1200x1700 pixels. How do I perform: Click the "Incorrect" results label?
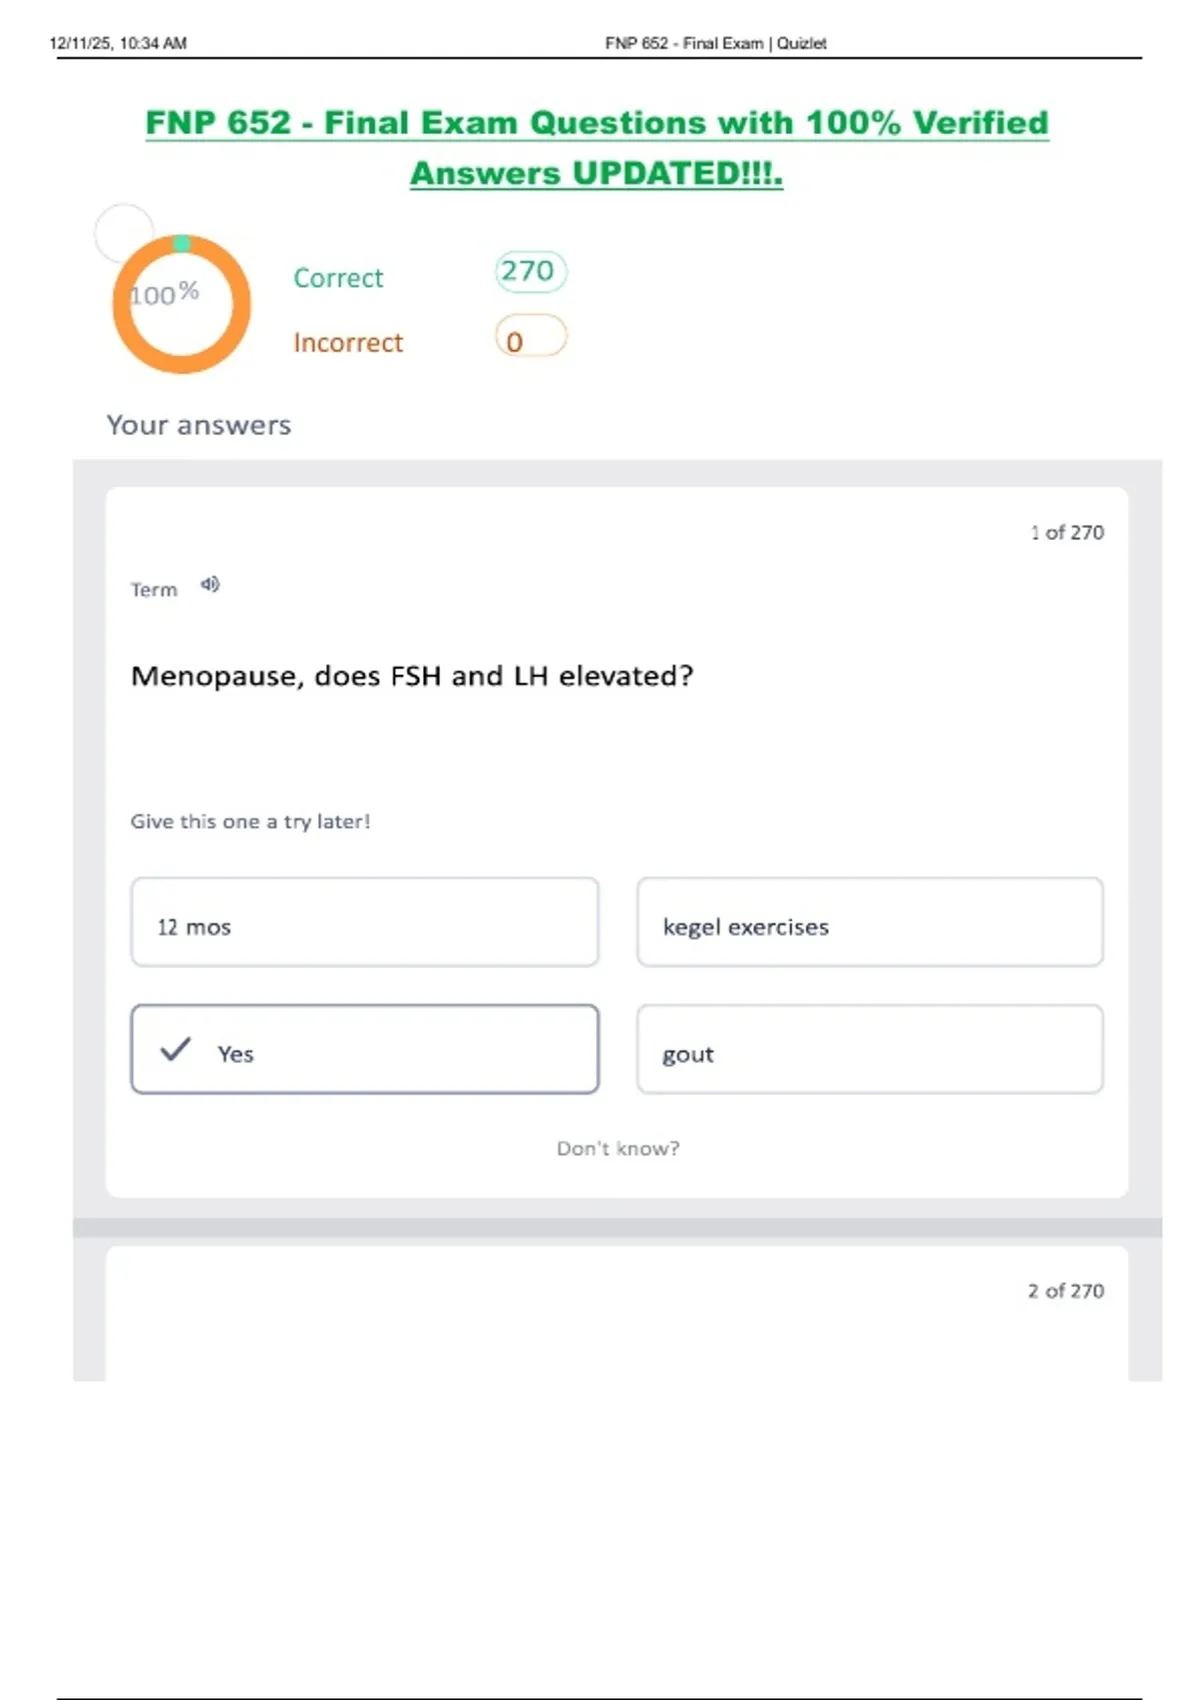click(x=348, y=343)
